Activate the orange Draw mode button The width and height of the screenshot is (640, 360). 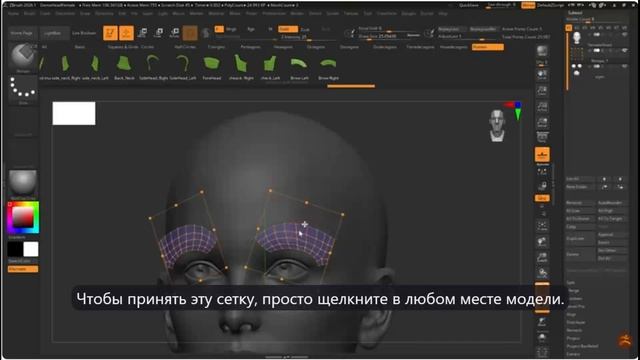click(126, 33)
